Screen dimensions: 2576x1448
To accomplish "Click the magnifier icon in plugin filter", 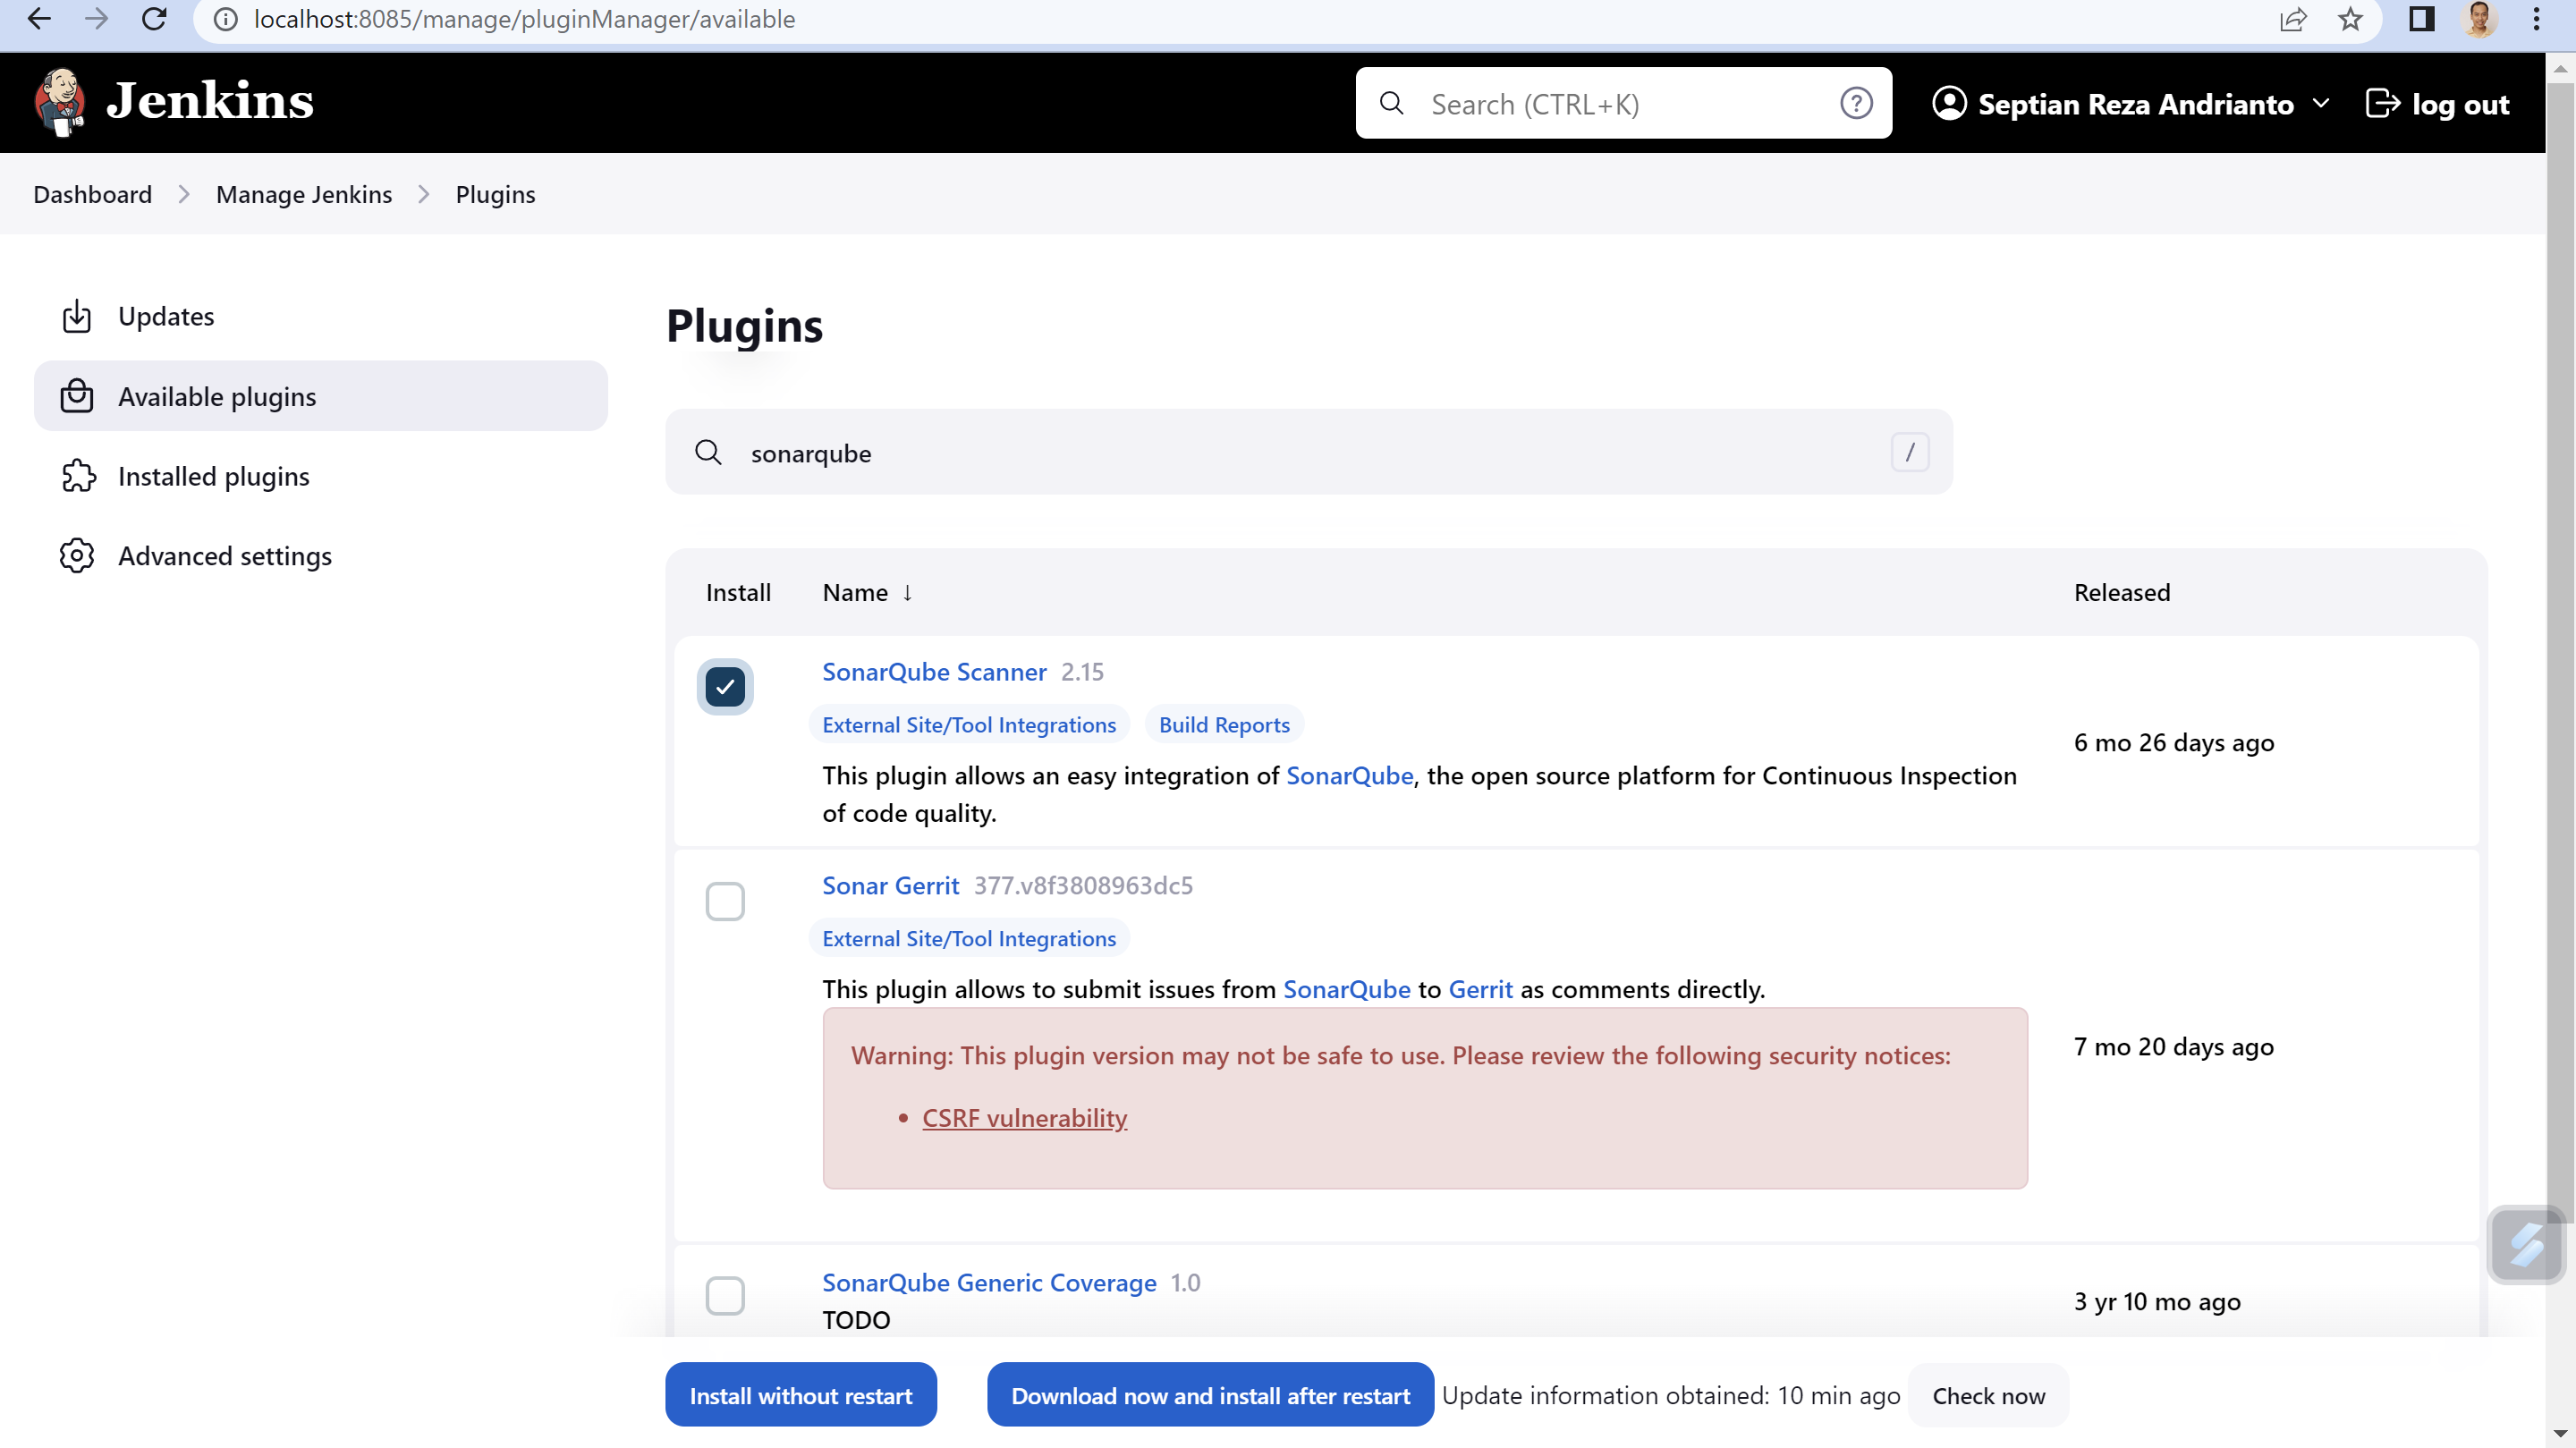I will tap(708, 452).
